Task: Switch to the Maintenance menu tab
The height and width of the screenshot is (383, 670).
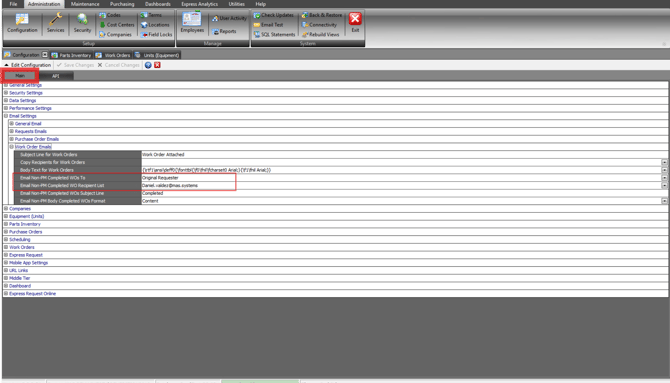Action: tap(85, 4)
